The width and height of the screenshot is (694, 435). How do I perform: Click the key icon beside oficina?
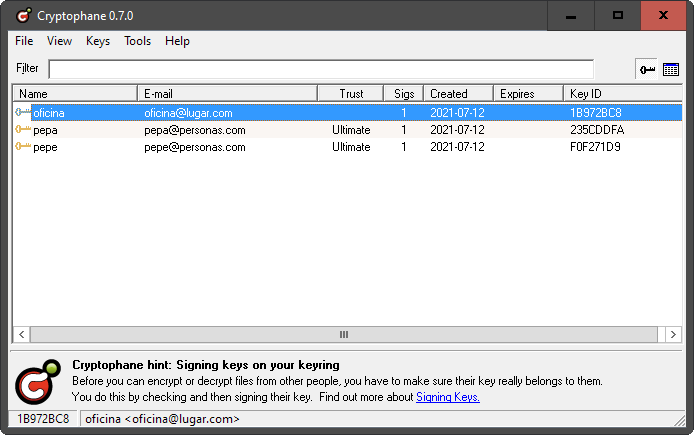pyautogui.click(x=23, y=112)
